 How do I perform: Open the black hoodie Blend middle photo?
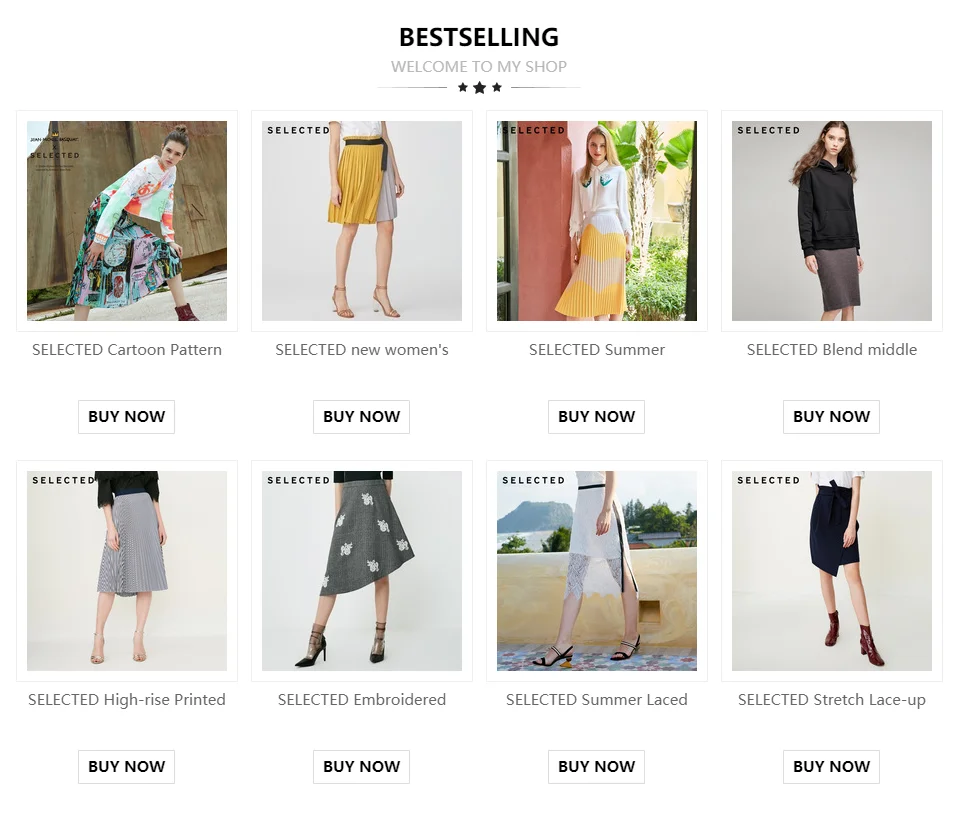[x=832, y=220]
